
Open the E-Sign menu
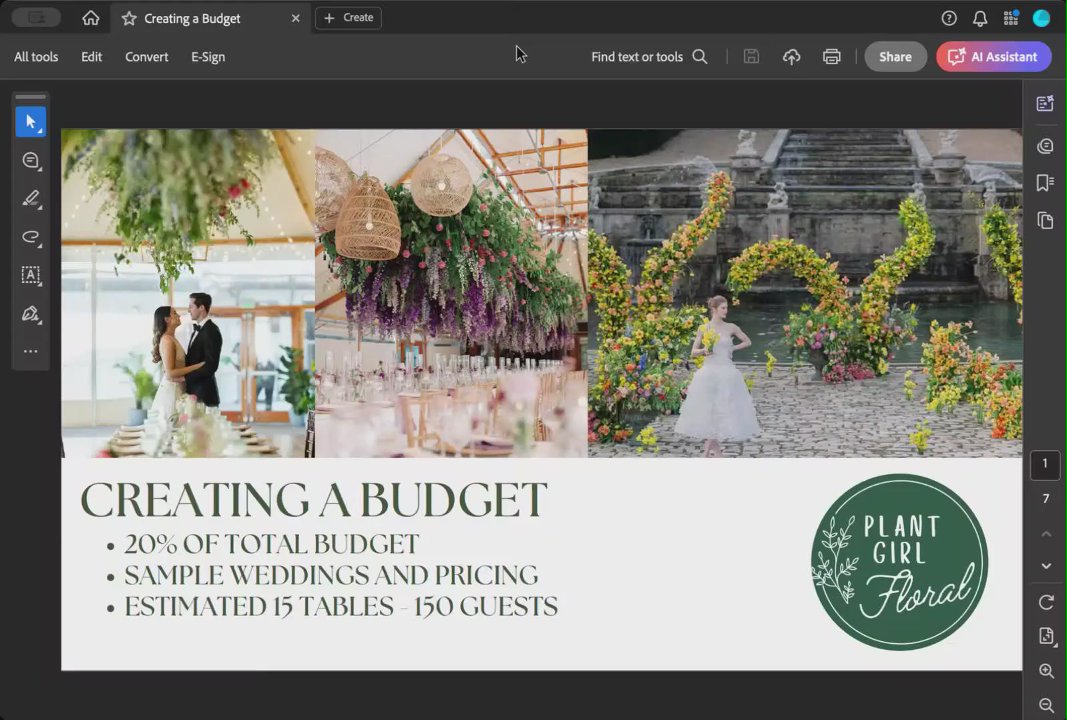(208, 57)
